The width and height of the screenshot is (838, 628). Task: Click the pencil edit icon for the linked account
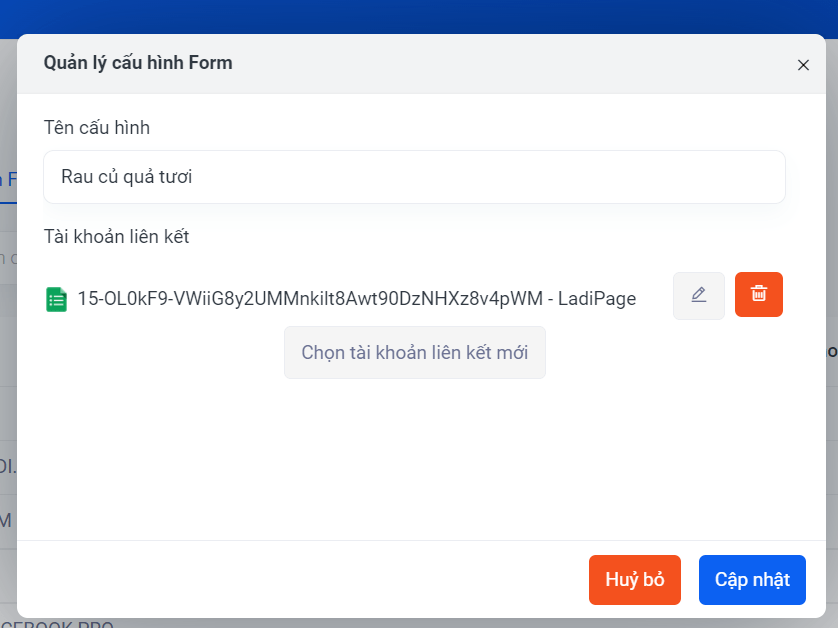coord(699,296)
